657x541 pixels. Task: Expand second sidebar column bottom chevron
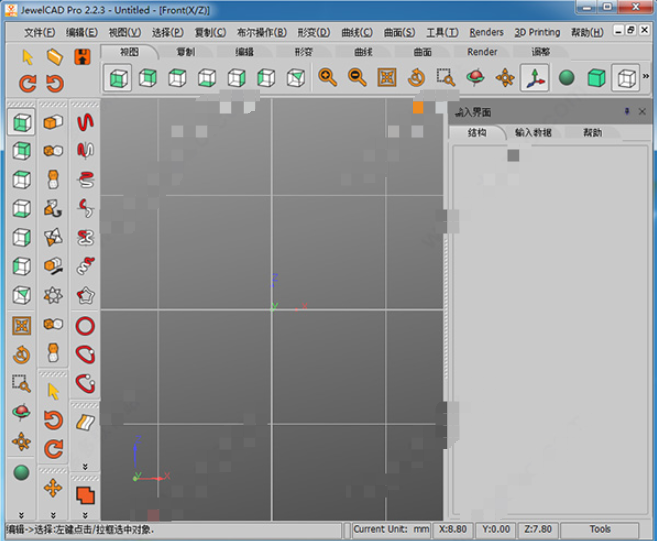53,515
